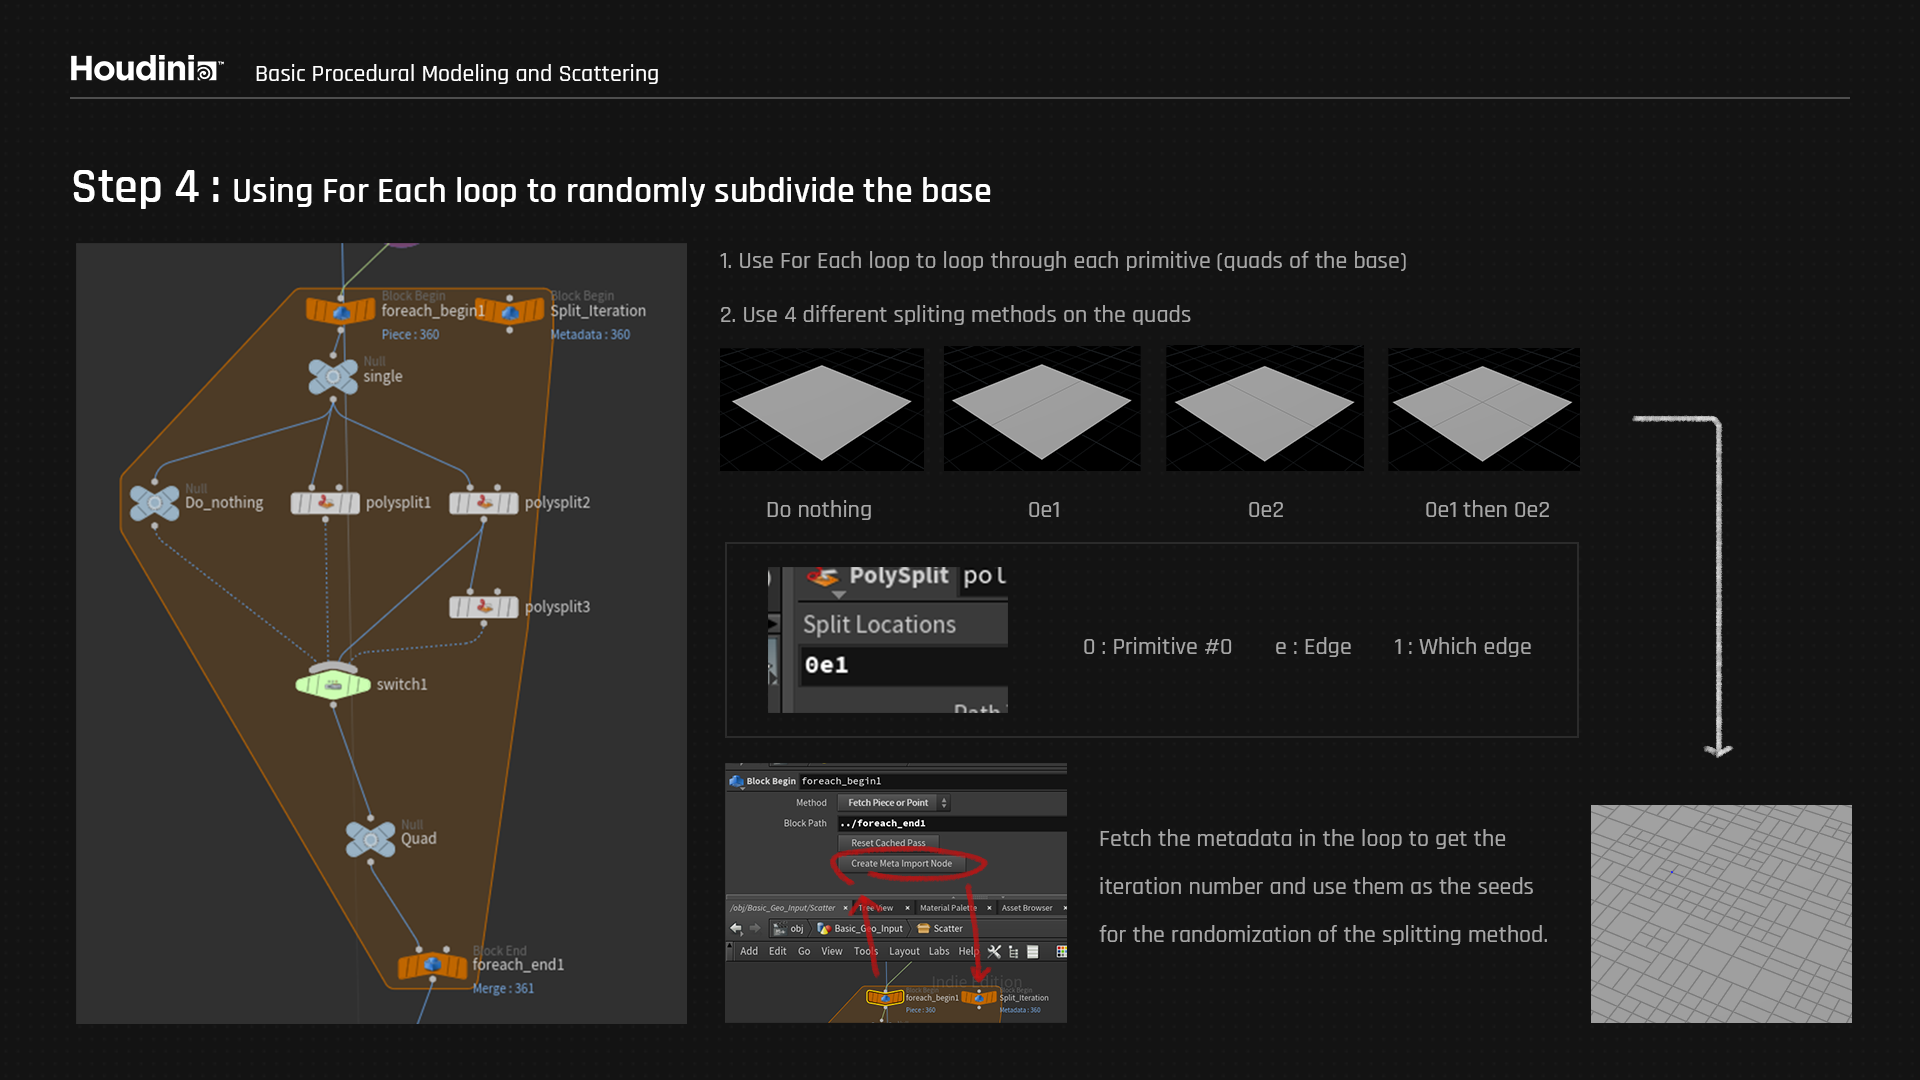
Task: Select the polysplit3 node icon
Action: 484,607
